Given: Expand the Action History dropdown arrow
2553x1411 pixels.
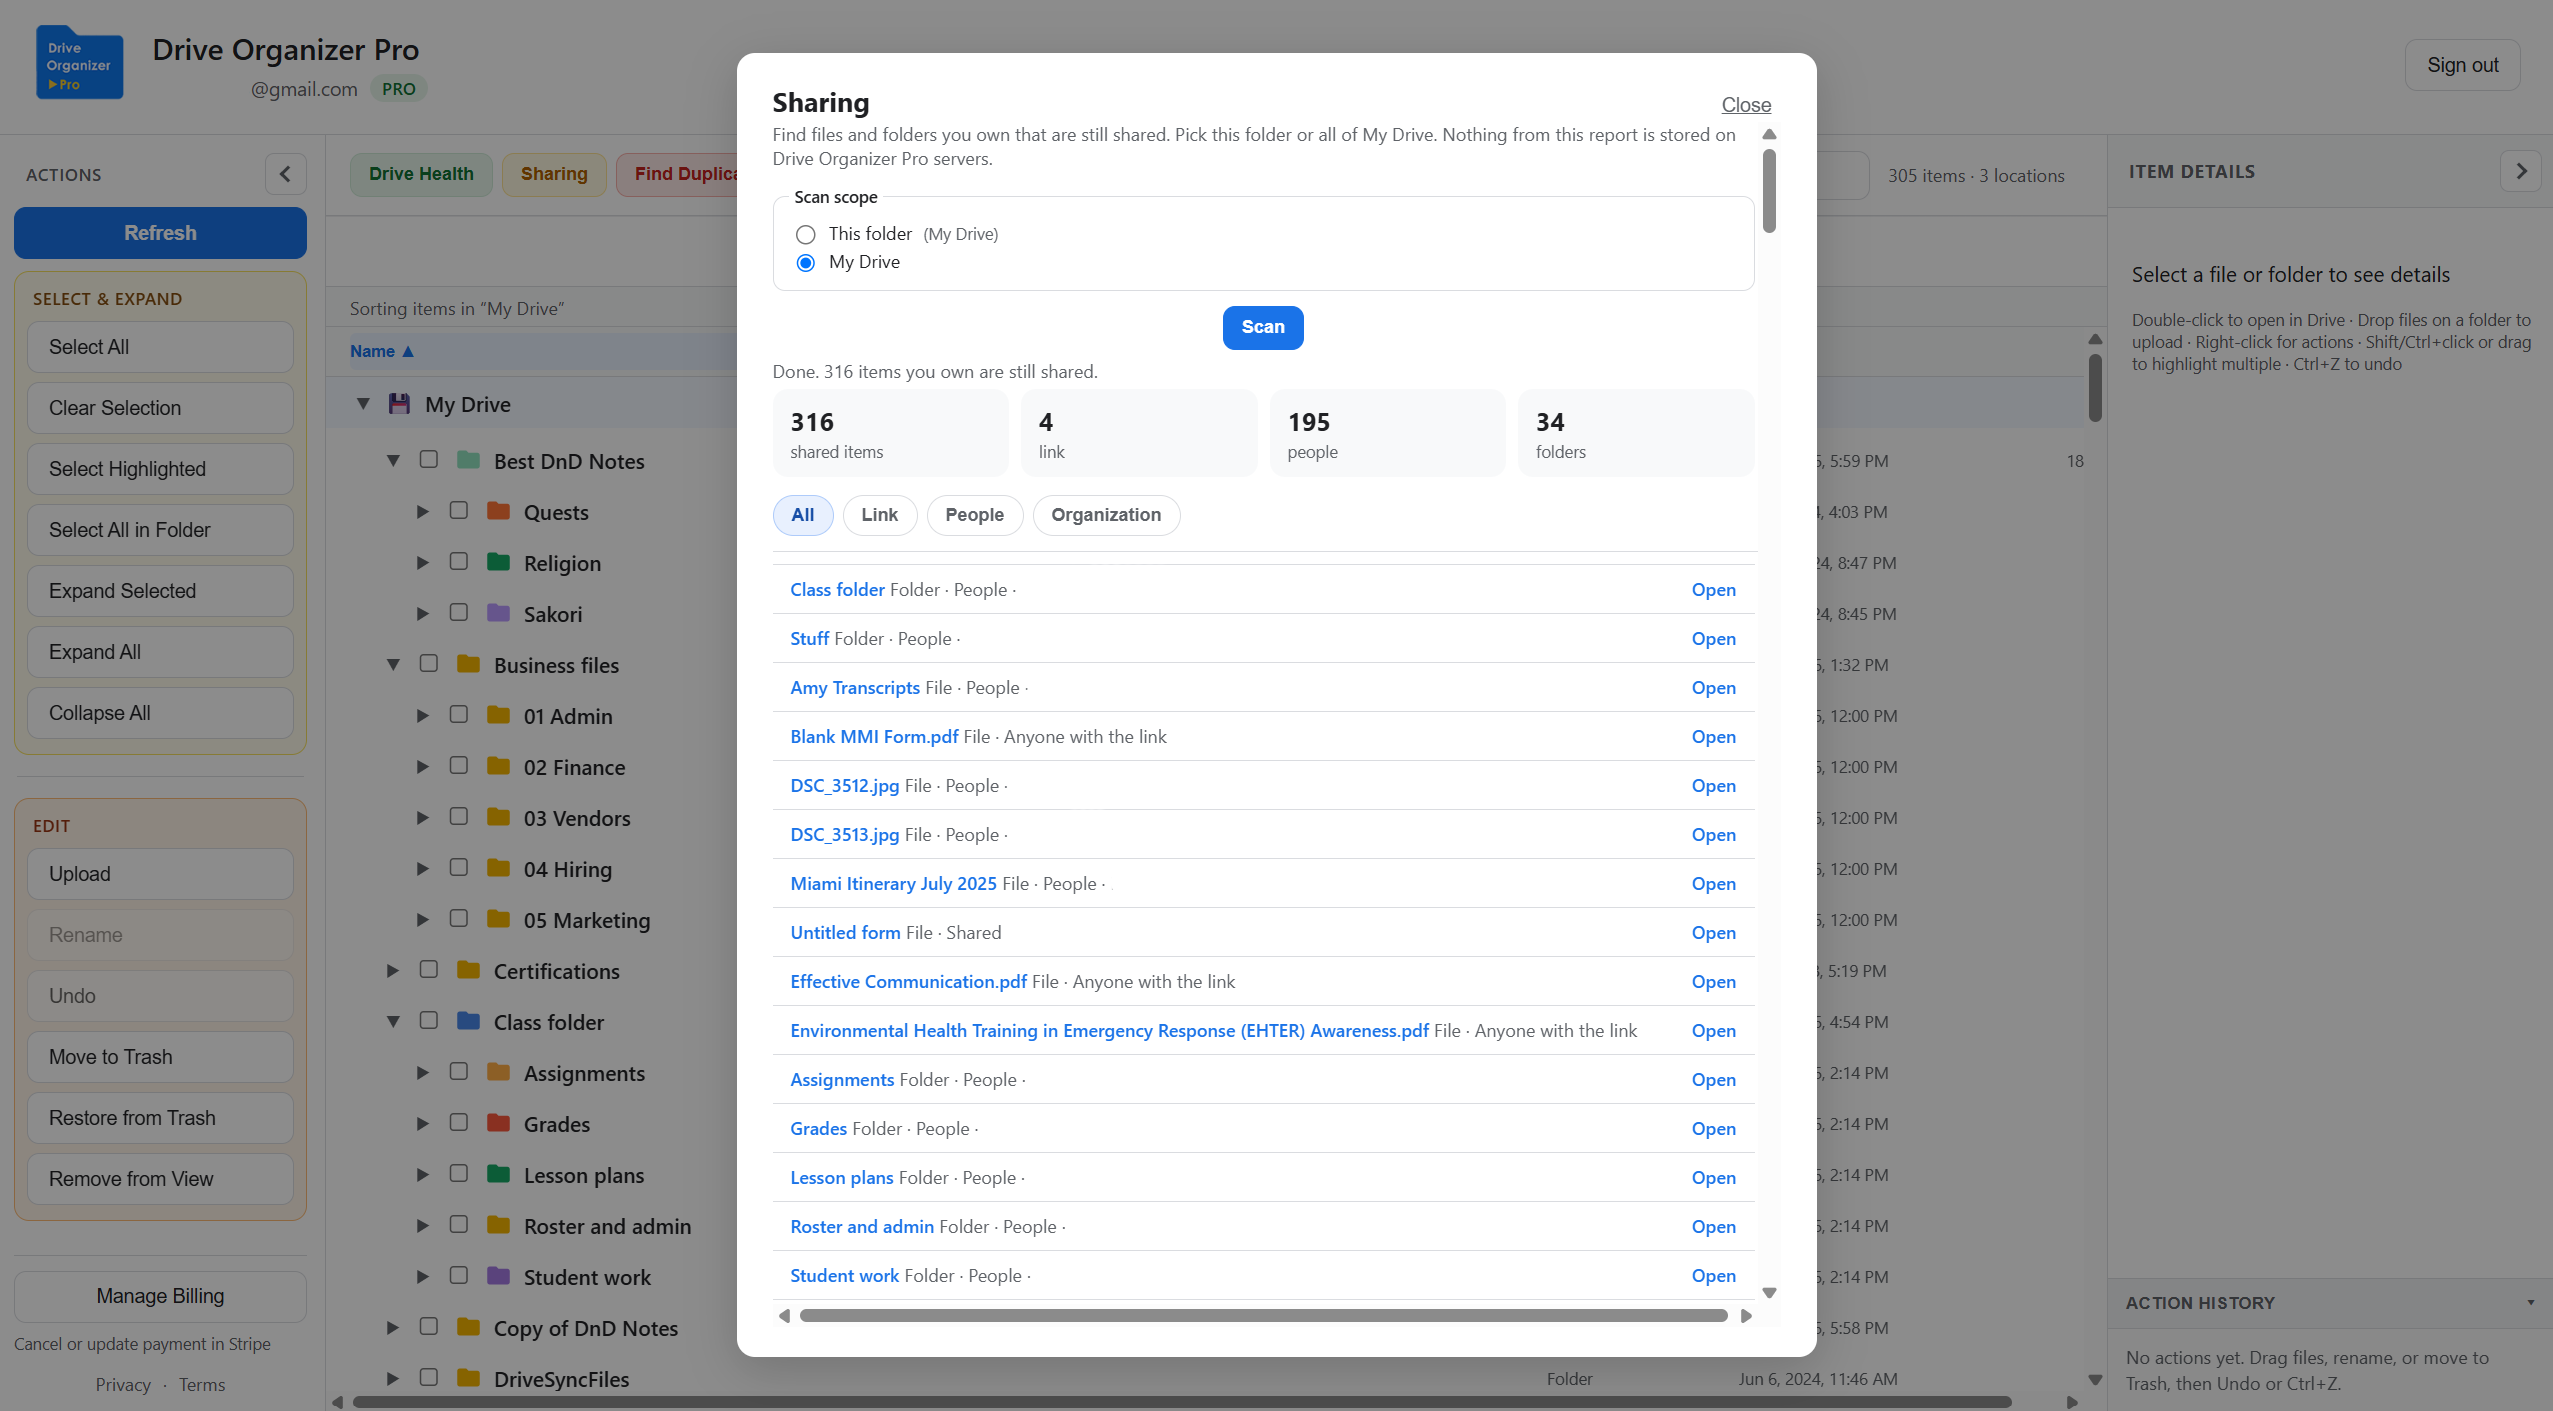Looking at the screenshot, I should (2530, 1303).
